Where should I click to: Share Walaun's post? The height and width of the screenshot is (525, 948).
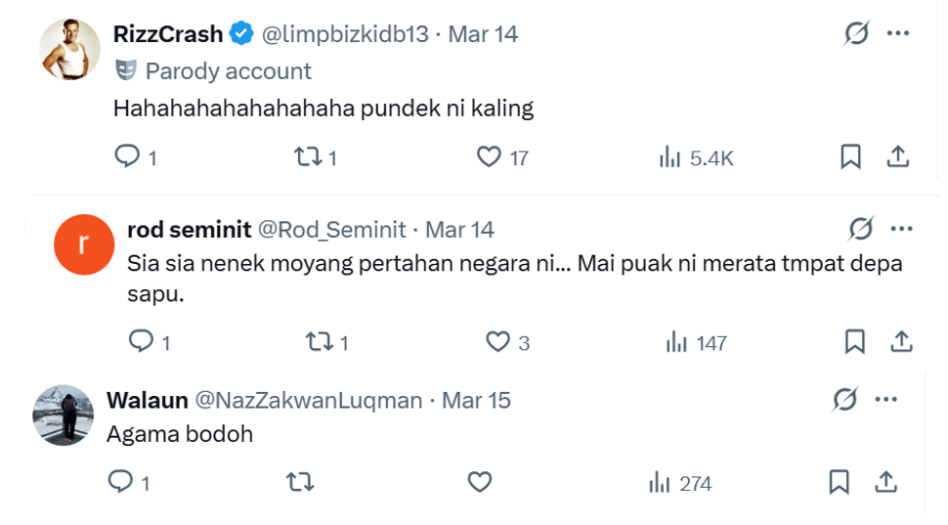pyautogui.click(x=886, y=483)
